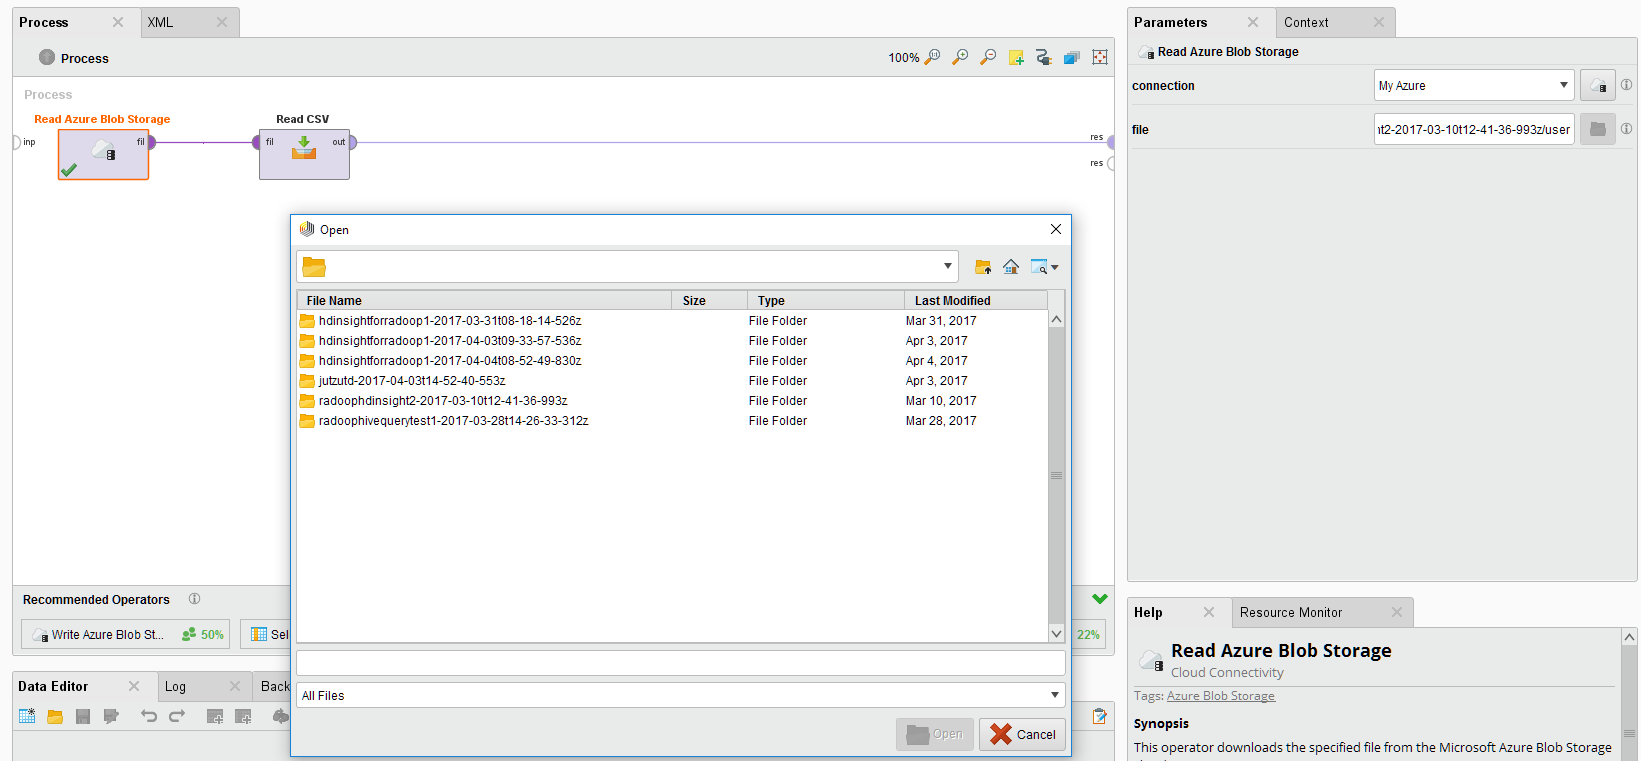Follow the Azure Blob Storage tag link
1641x761 pixels.
click(x=1221, y=696)
